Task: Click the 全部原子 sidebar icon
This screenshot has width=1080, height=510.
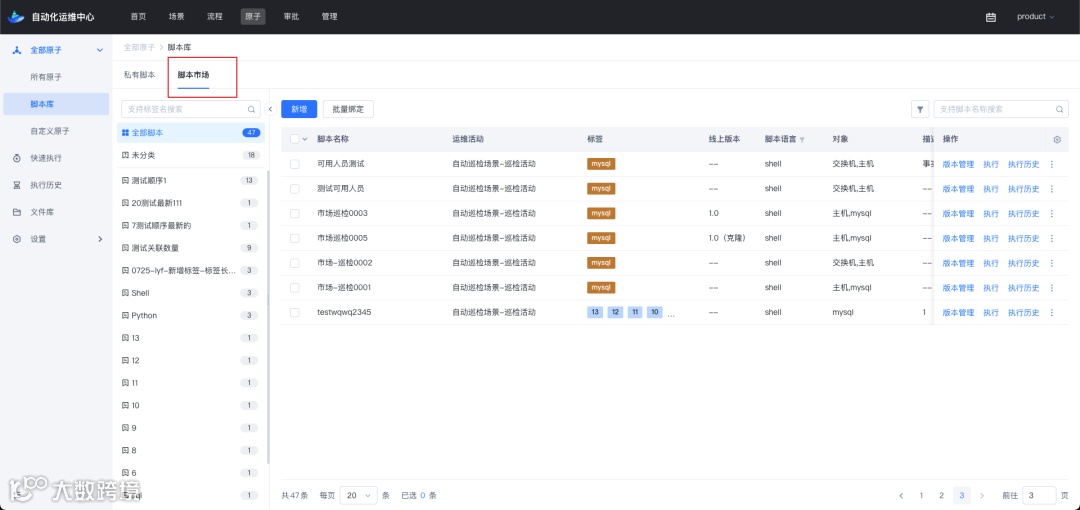Action: 17,50
